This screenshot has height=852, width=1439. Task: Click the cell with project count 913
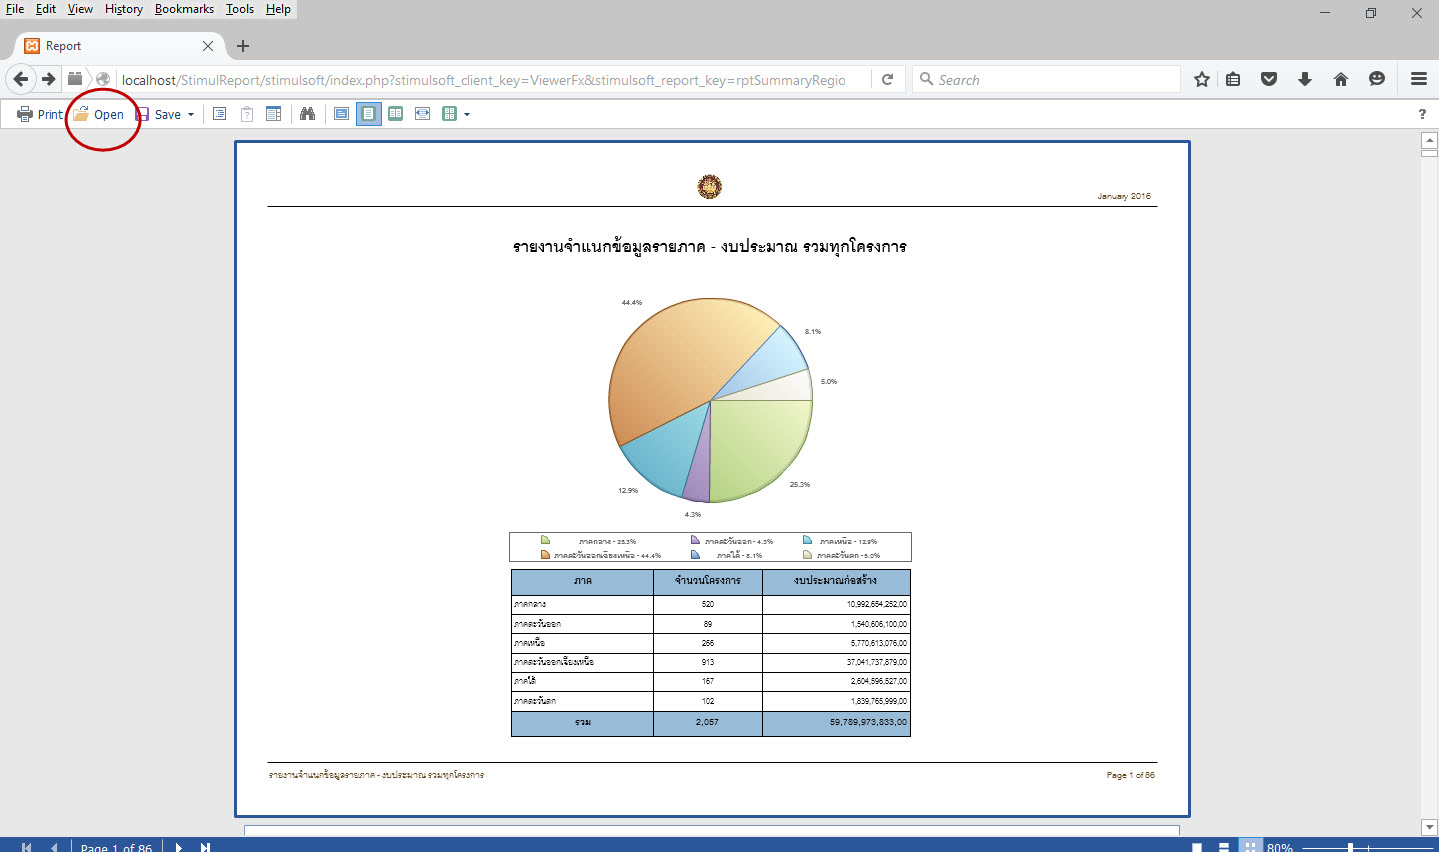click(x=708, y=662)
